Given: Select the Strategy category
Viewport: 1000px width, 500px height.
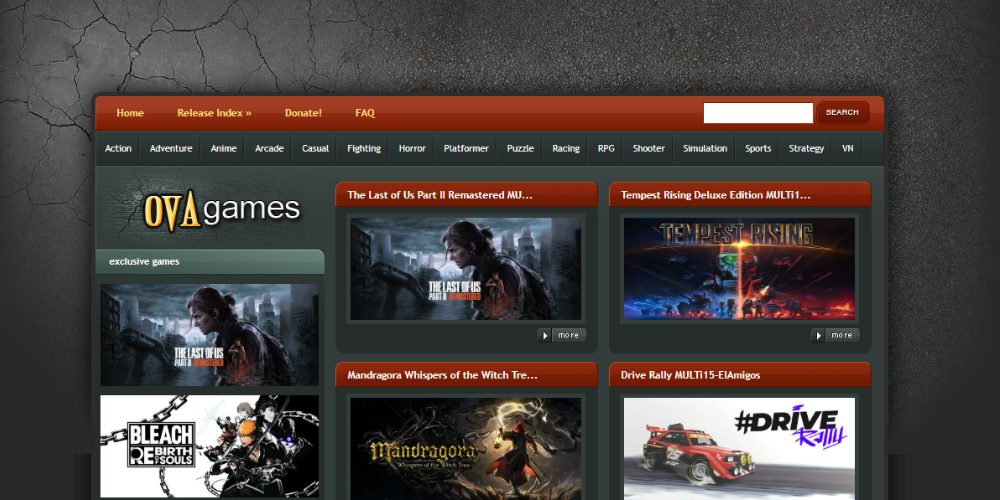Looking at the screenshot, I should coord(806,149).
